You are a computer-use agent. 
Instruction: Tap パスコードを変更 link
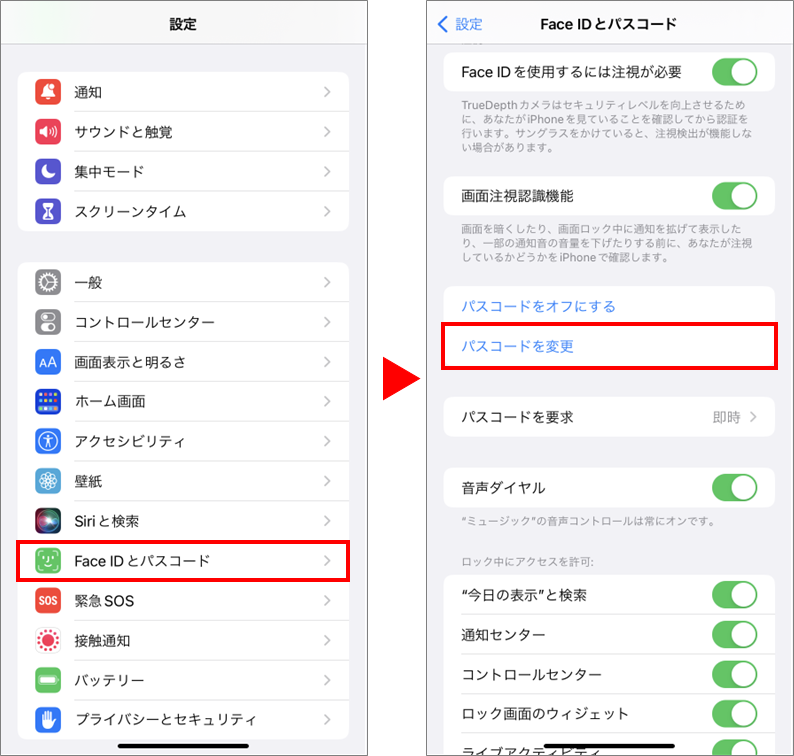[517, 346]
